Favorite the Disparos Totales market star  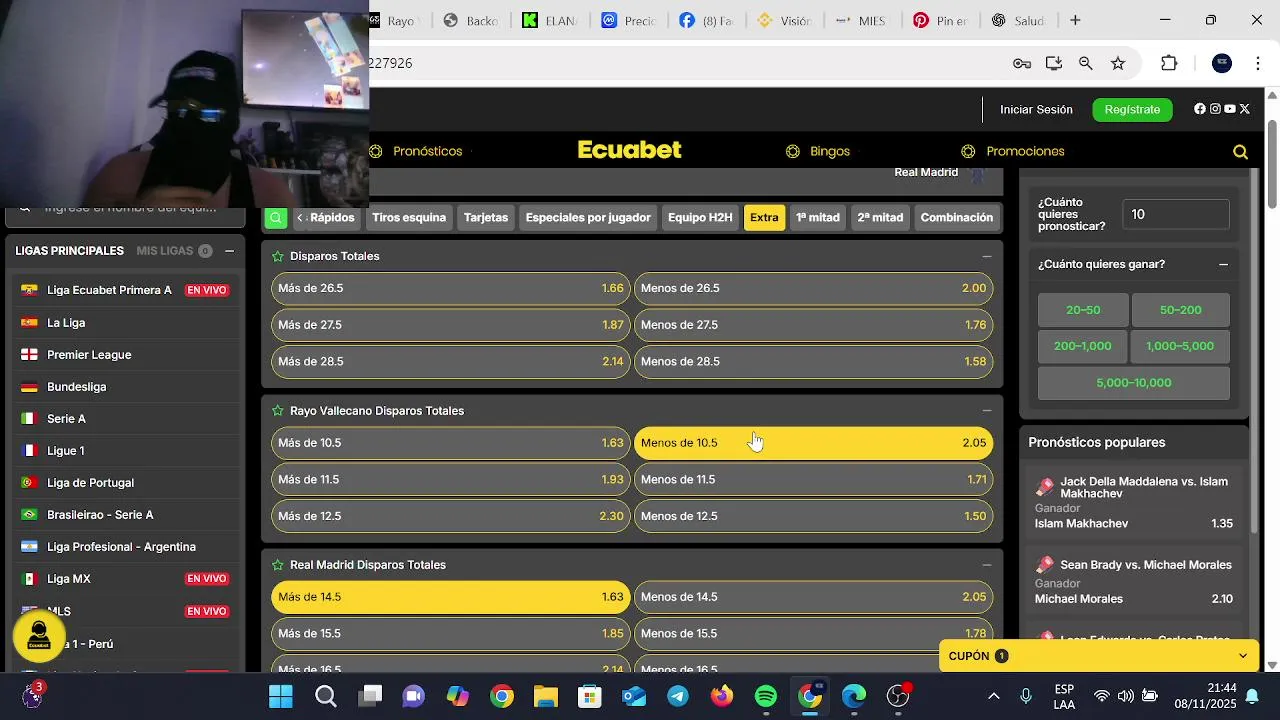click(x=278, y=256)
